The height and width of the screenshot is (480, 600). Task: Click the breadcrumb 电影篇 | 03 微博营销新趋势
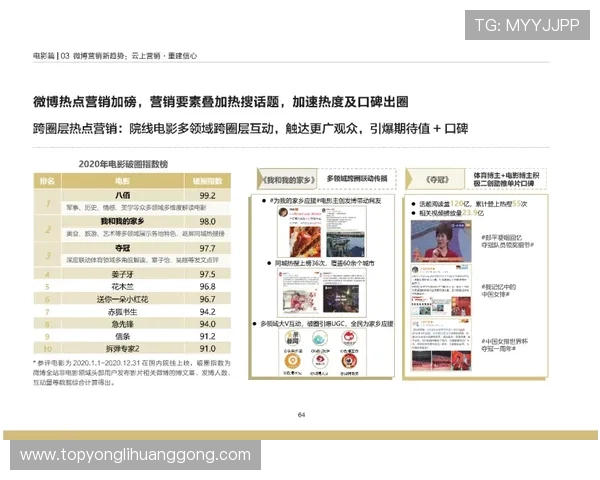(x=115, y=56)
